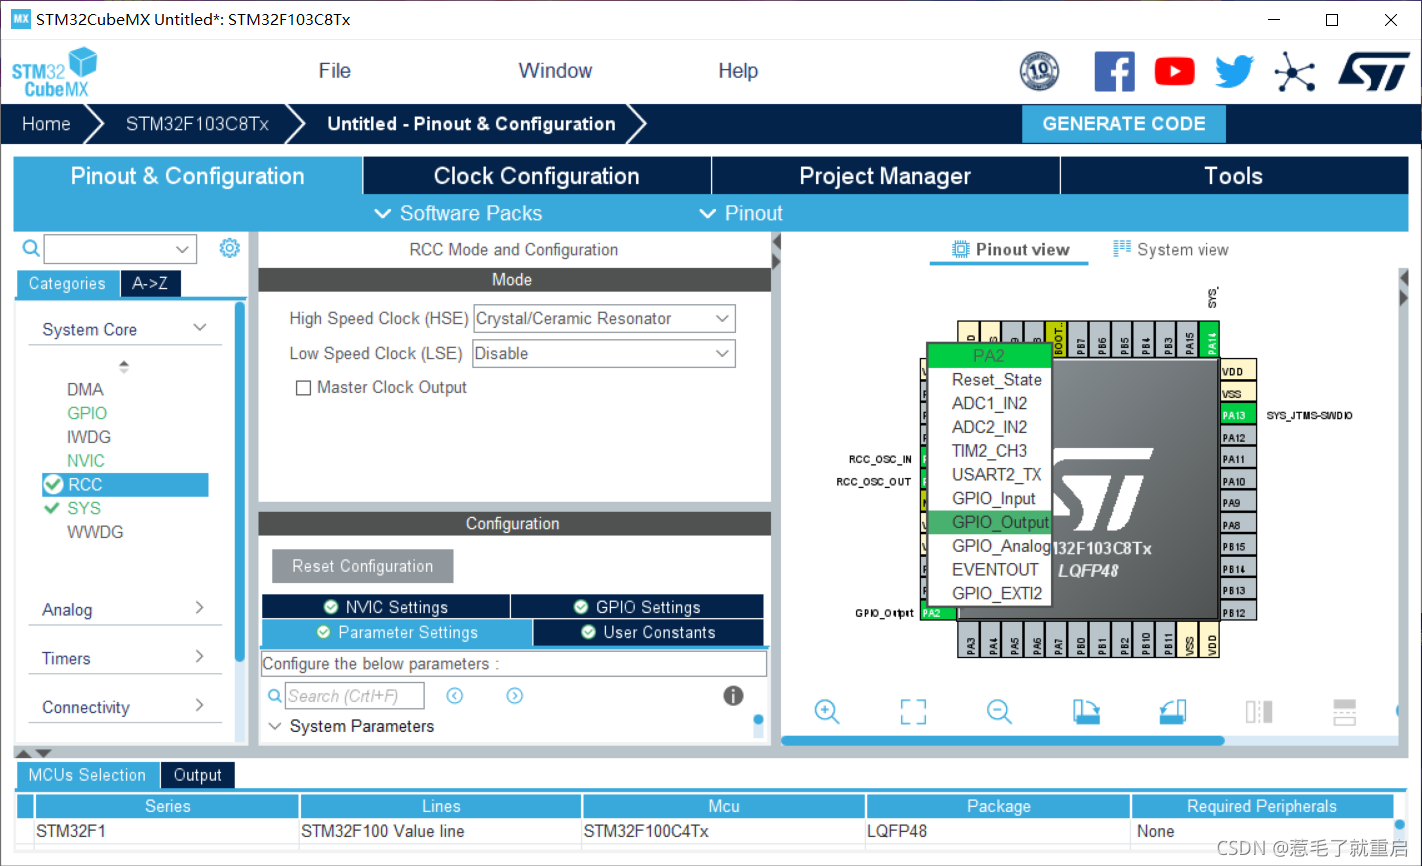Click the BOOT pin at chip top
This screenshot has height=866, width=1422.
[1056, 339]
